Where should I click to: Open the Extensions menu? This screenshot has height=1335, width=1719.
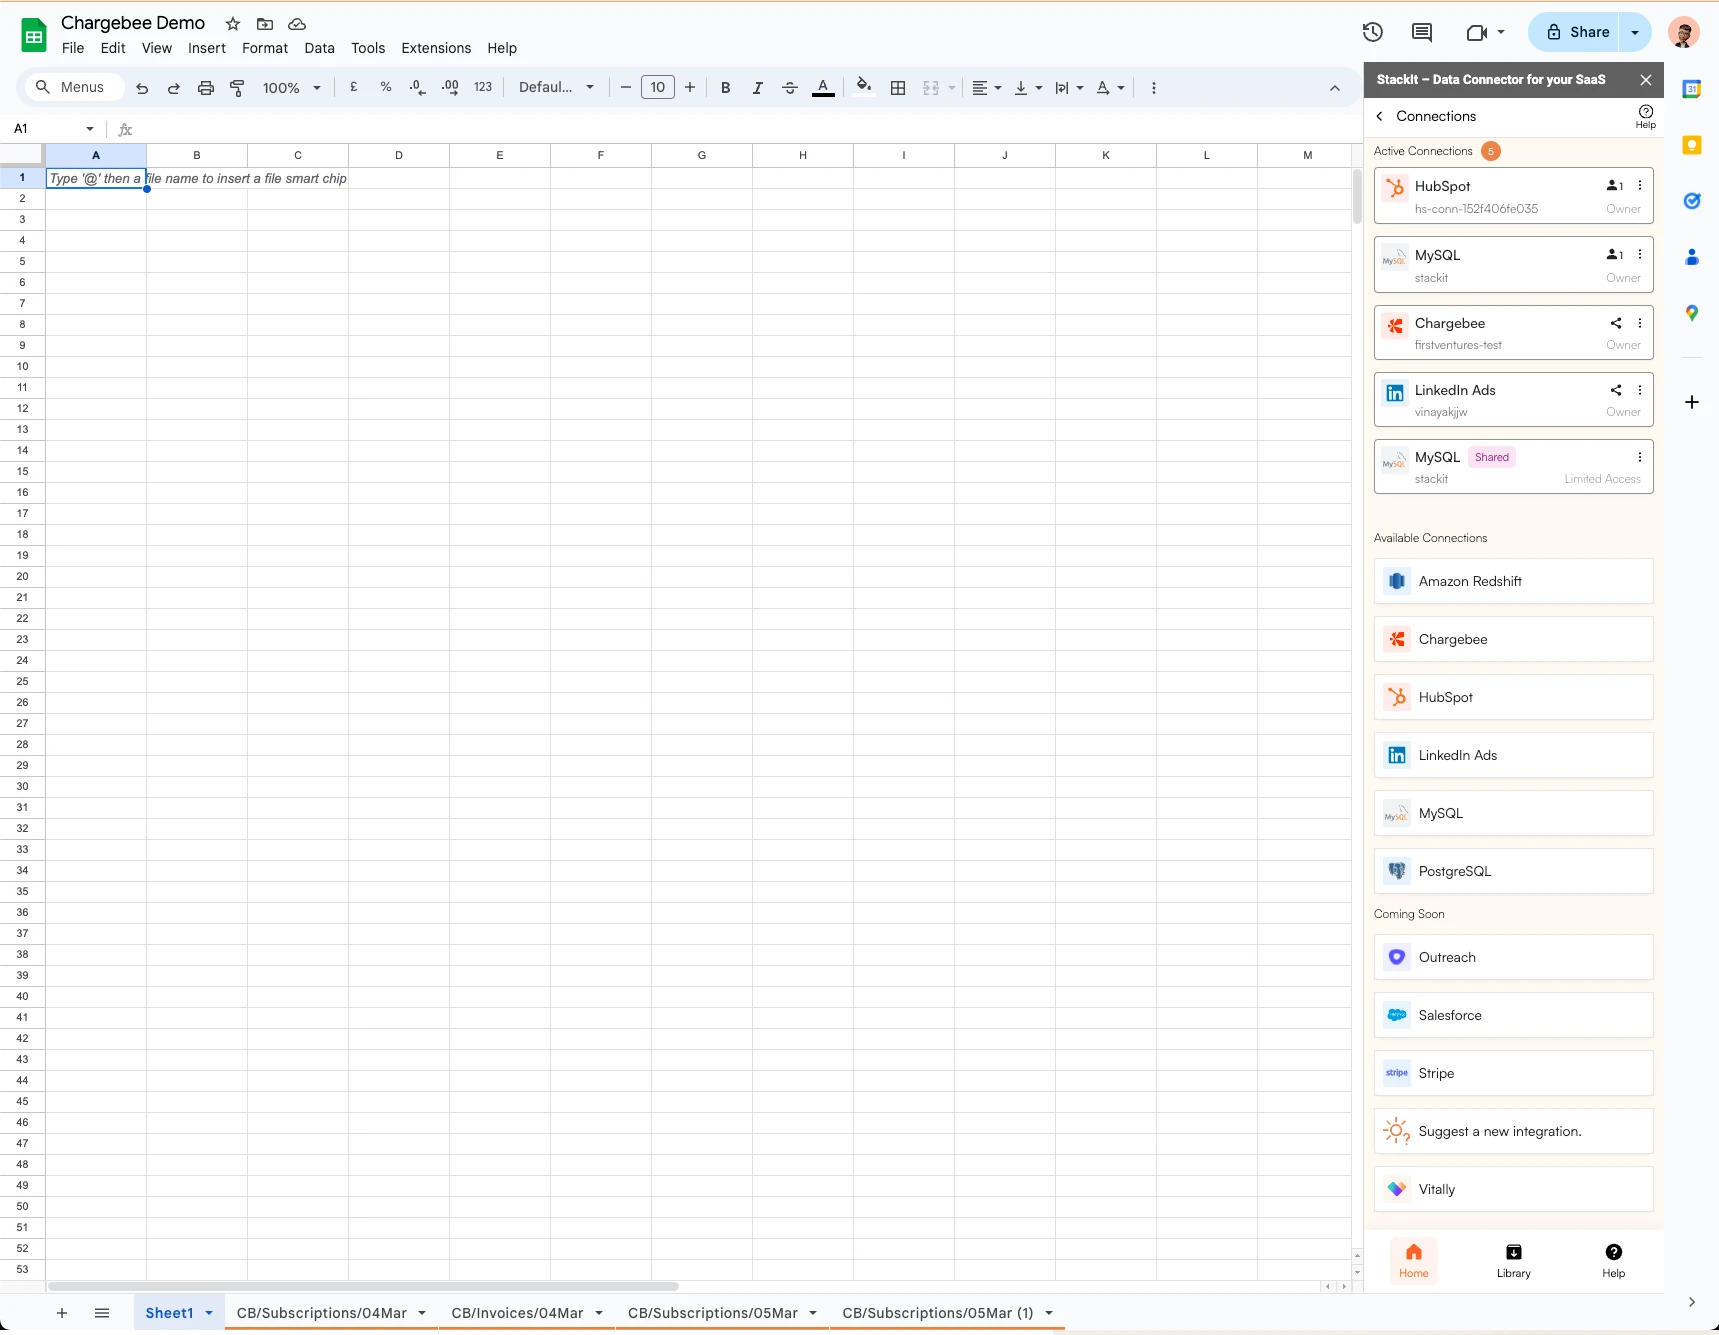click(436, 48)
